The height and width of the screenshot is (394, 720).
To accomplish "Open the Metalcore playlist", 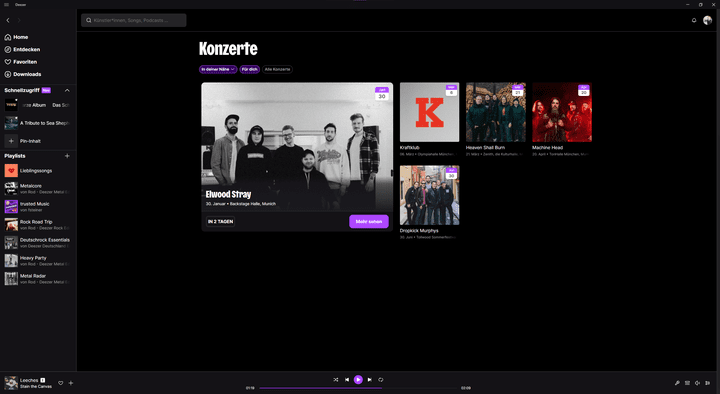I will 38,189.
